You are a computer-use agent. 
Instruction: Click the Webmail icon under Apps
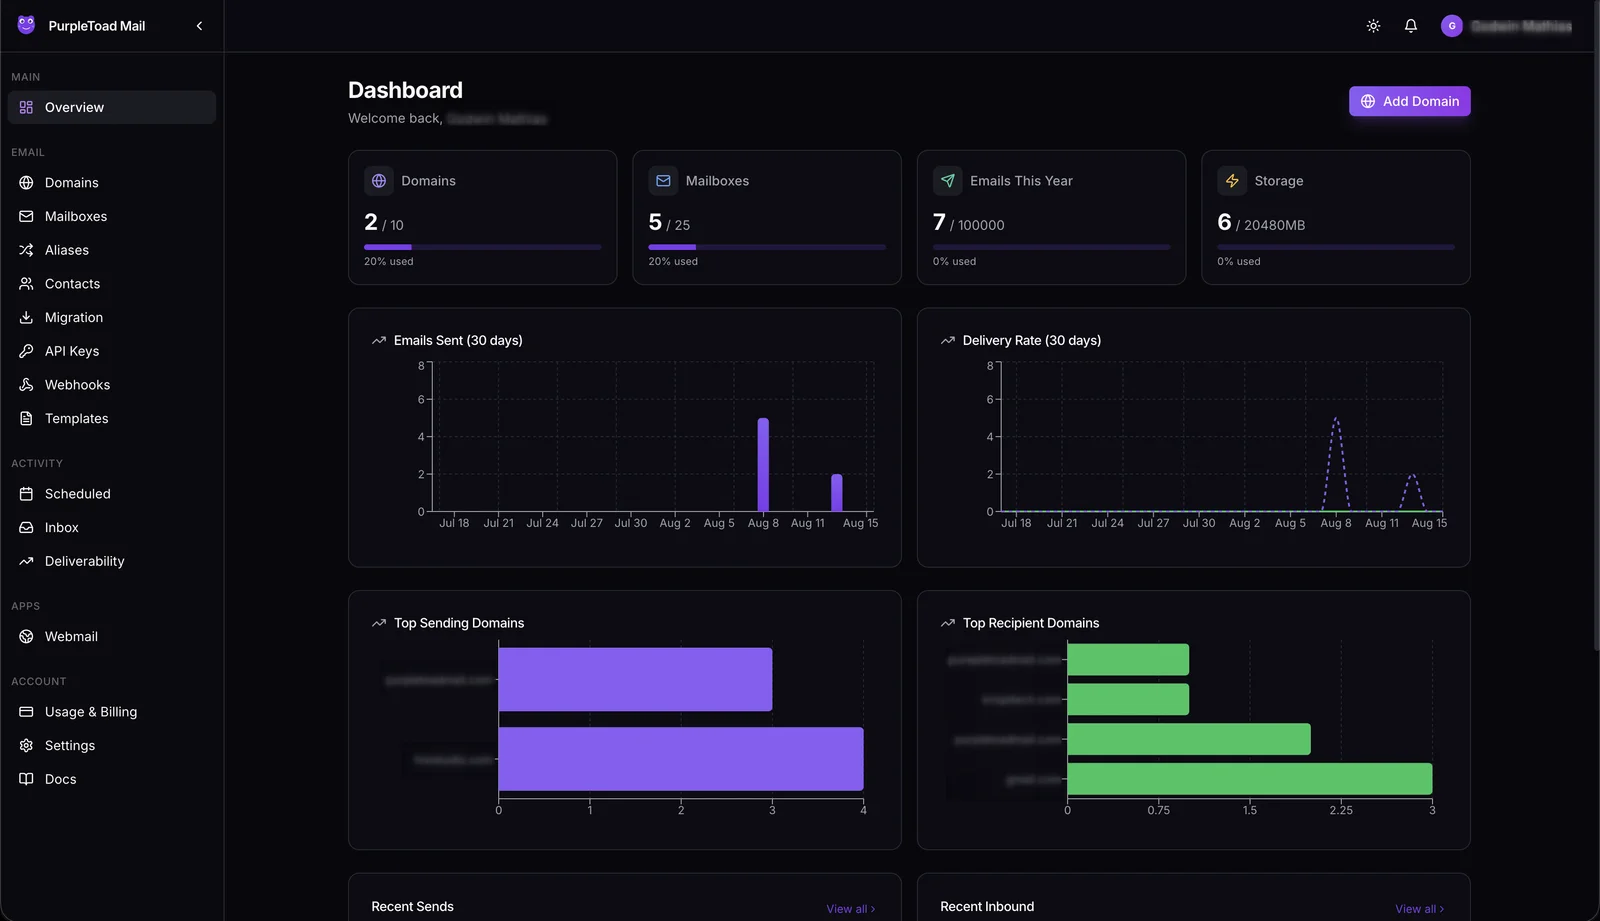point(26,636)
